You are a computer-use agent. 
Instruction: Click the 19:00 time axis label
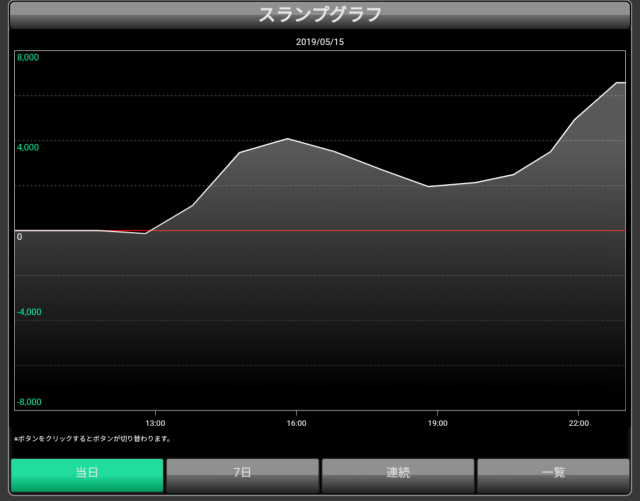[x=436, y=423]
